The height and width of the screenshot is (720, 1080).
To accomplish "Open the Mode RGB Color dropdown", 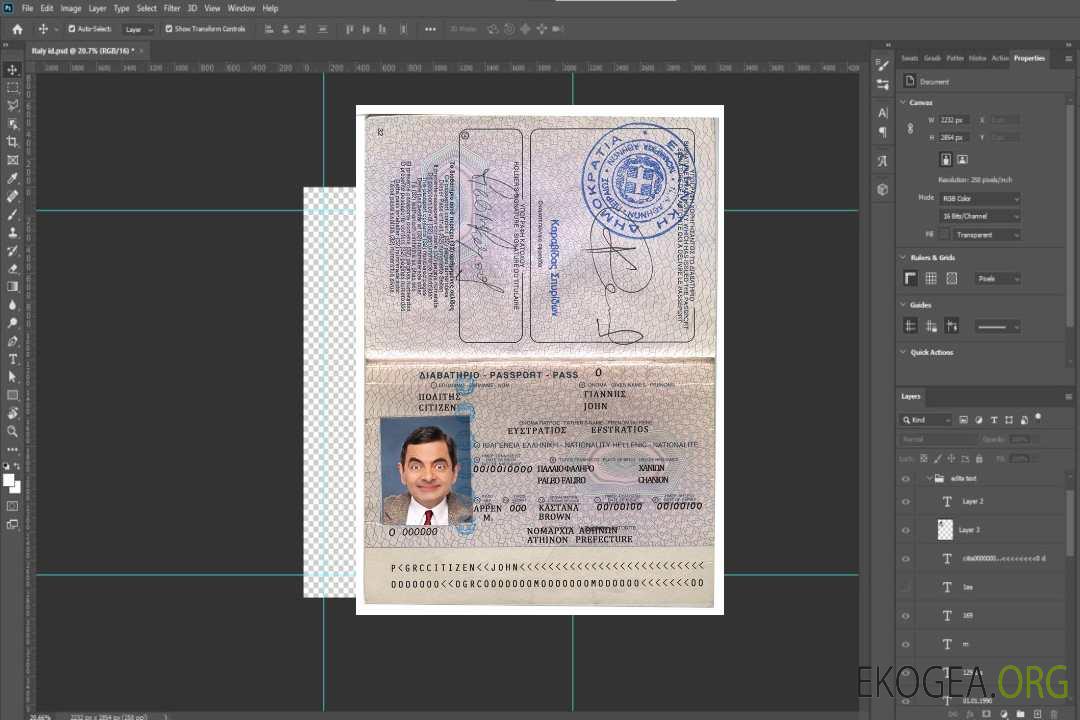I will pyautogui.click(x=980, y=198).
